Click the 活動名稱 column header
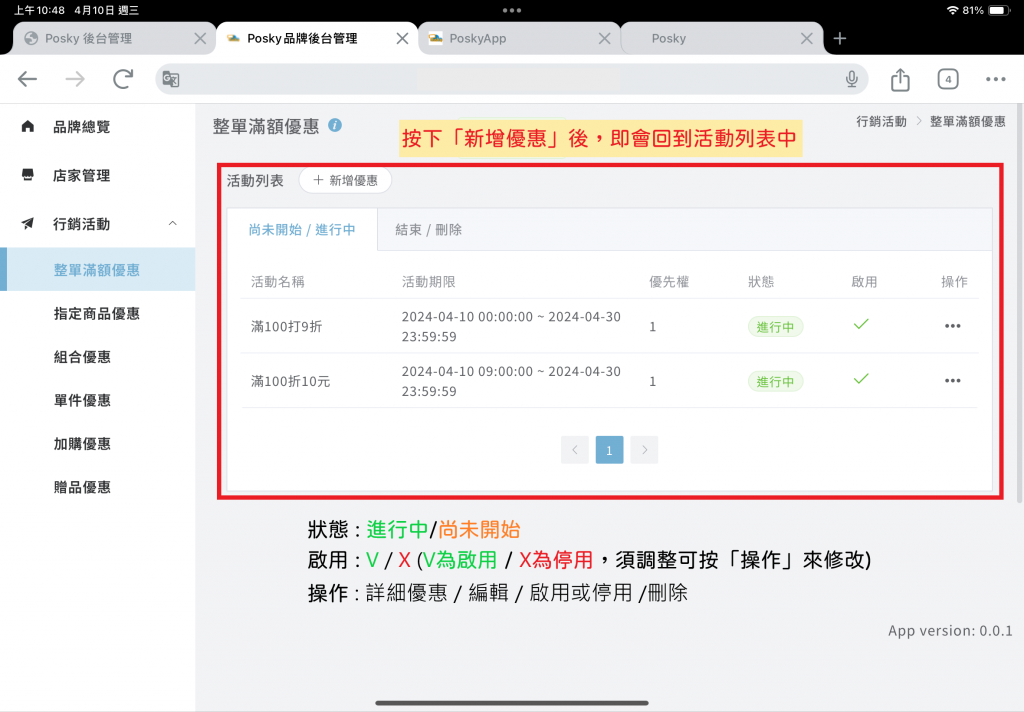The height and width of the screenshot is (712, 1024). click(278, 282)
